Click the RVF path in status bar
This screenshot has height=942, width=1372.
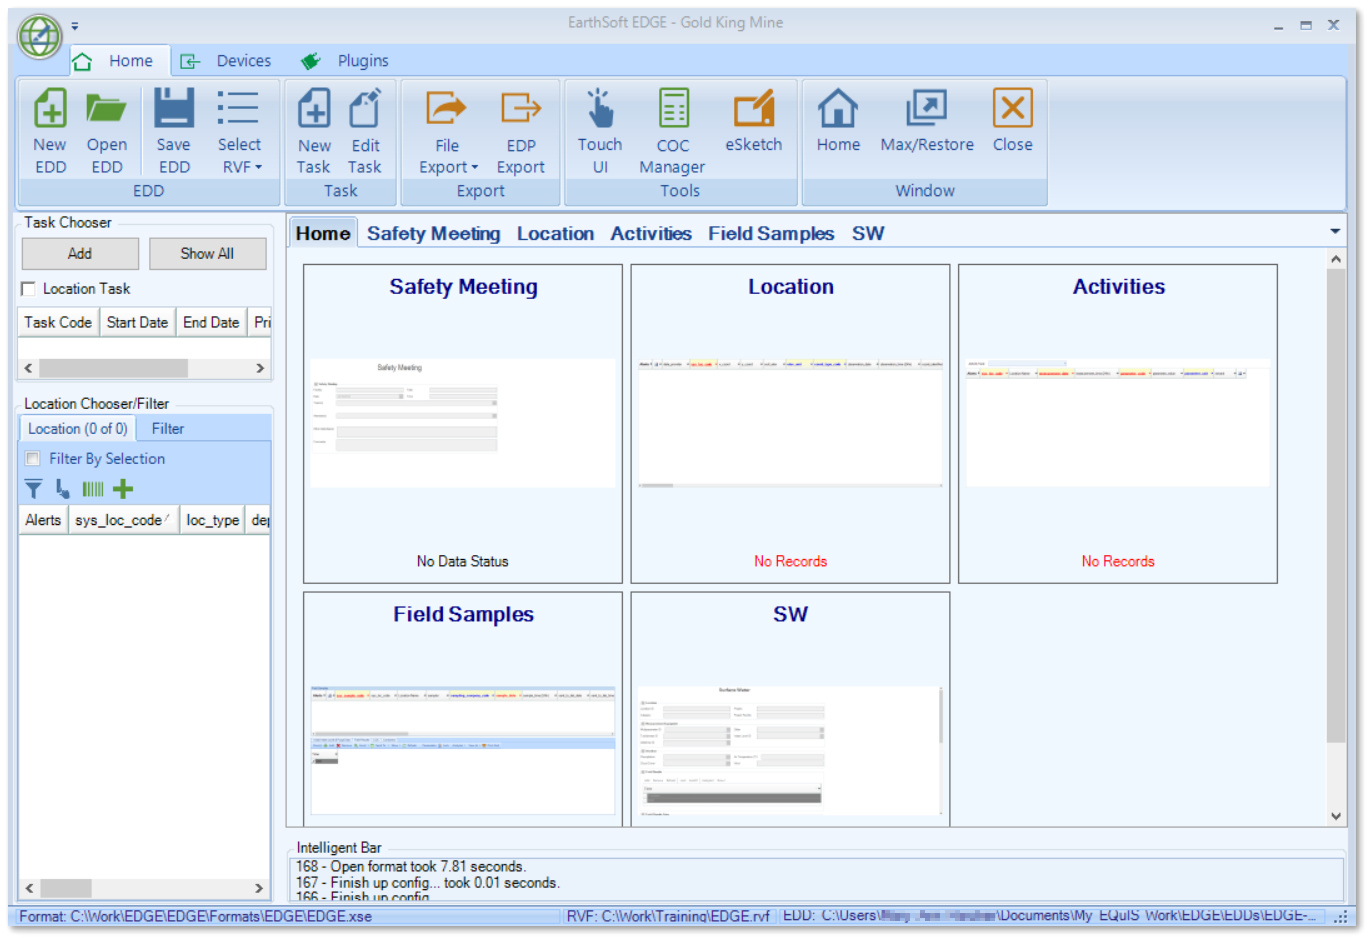[669, 916]
